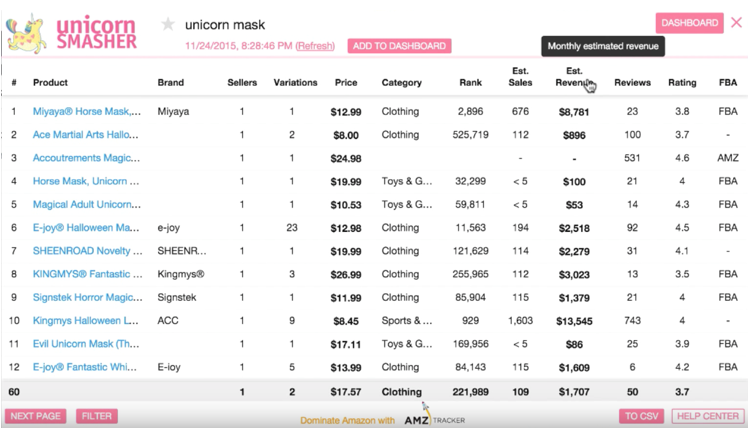Screen dimensions: 752x433
Task: Open Evil Unicorn Mask product link
Action: 85,344
